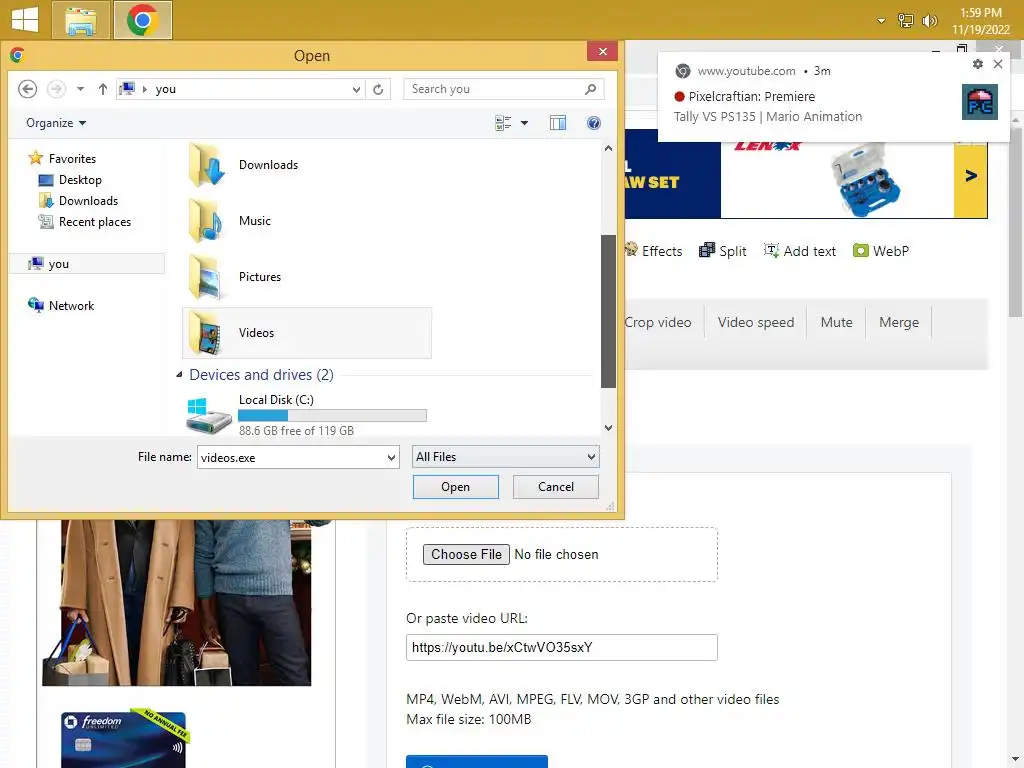Show hidden tray icons arrow

pyautogui.click(x=881, y=21)
